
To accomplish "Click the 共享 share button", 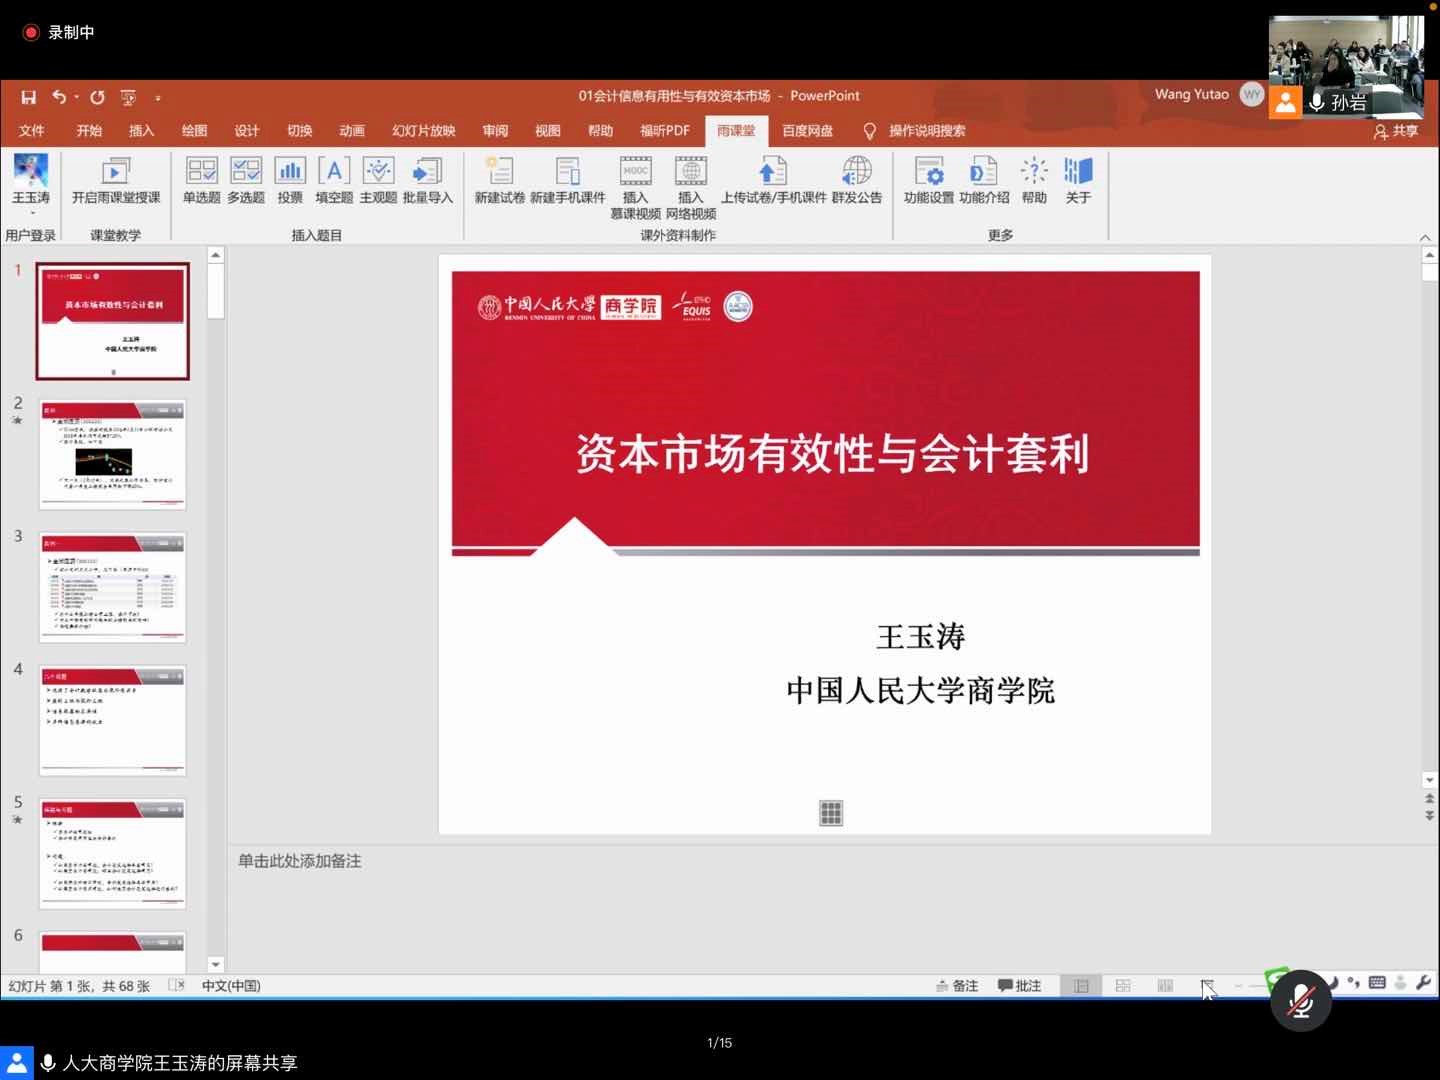I will click(x=1396, y=131).
